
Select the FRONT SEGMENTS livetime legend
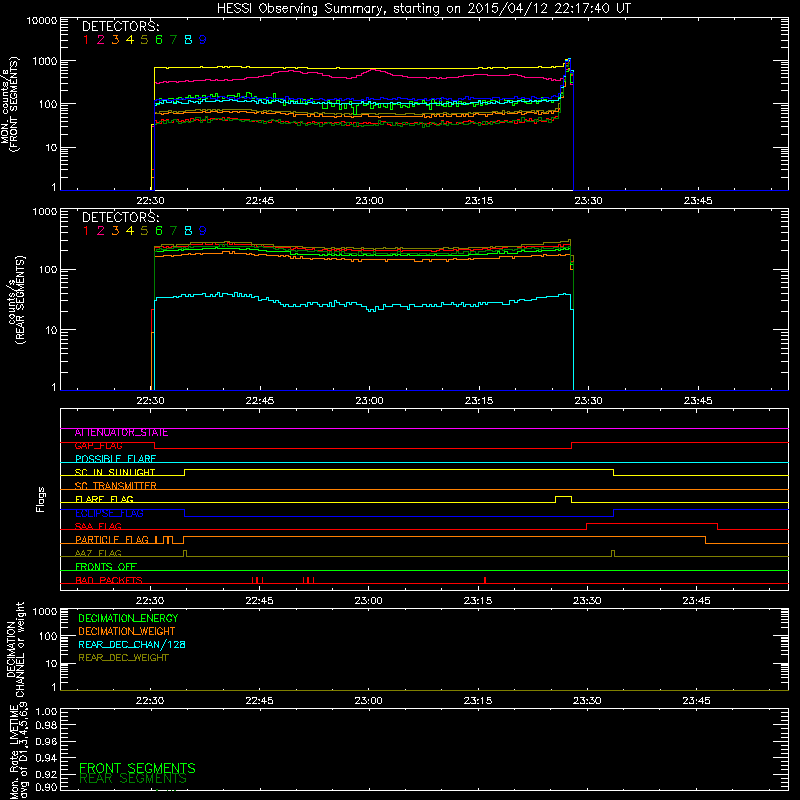pyautogui.click(x=137, y=768)
